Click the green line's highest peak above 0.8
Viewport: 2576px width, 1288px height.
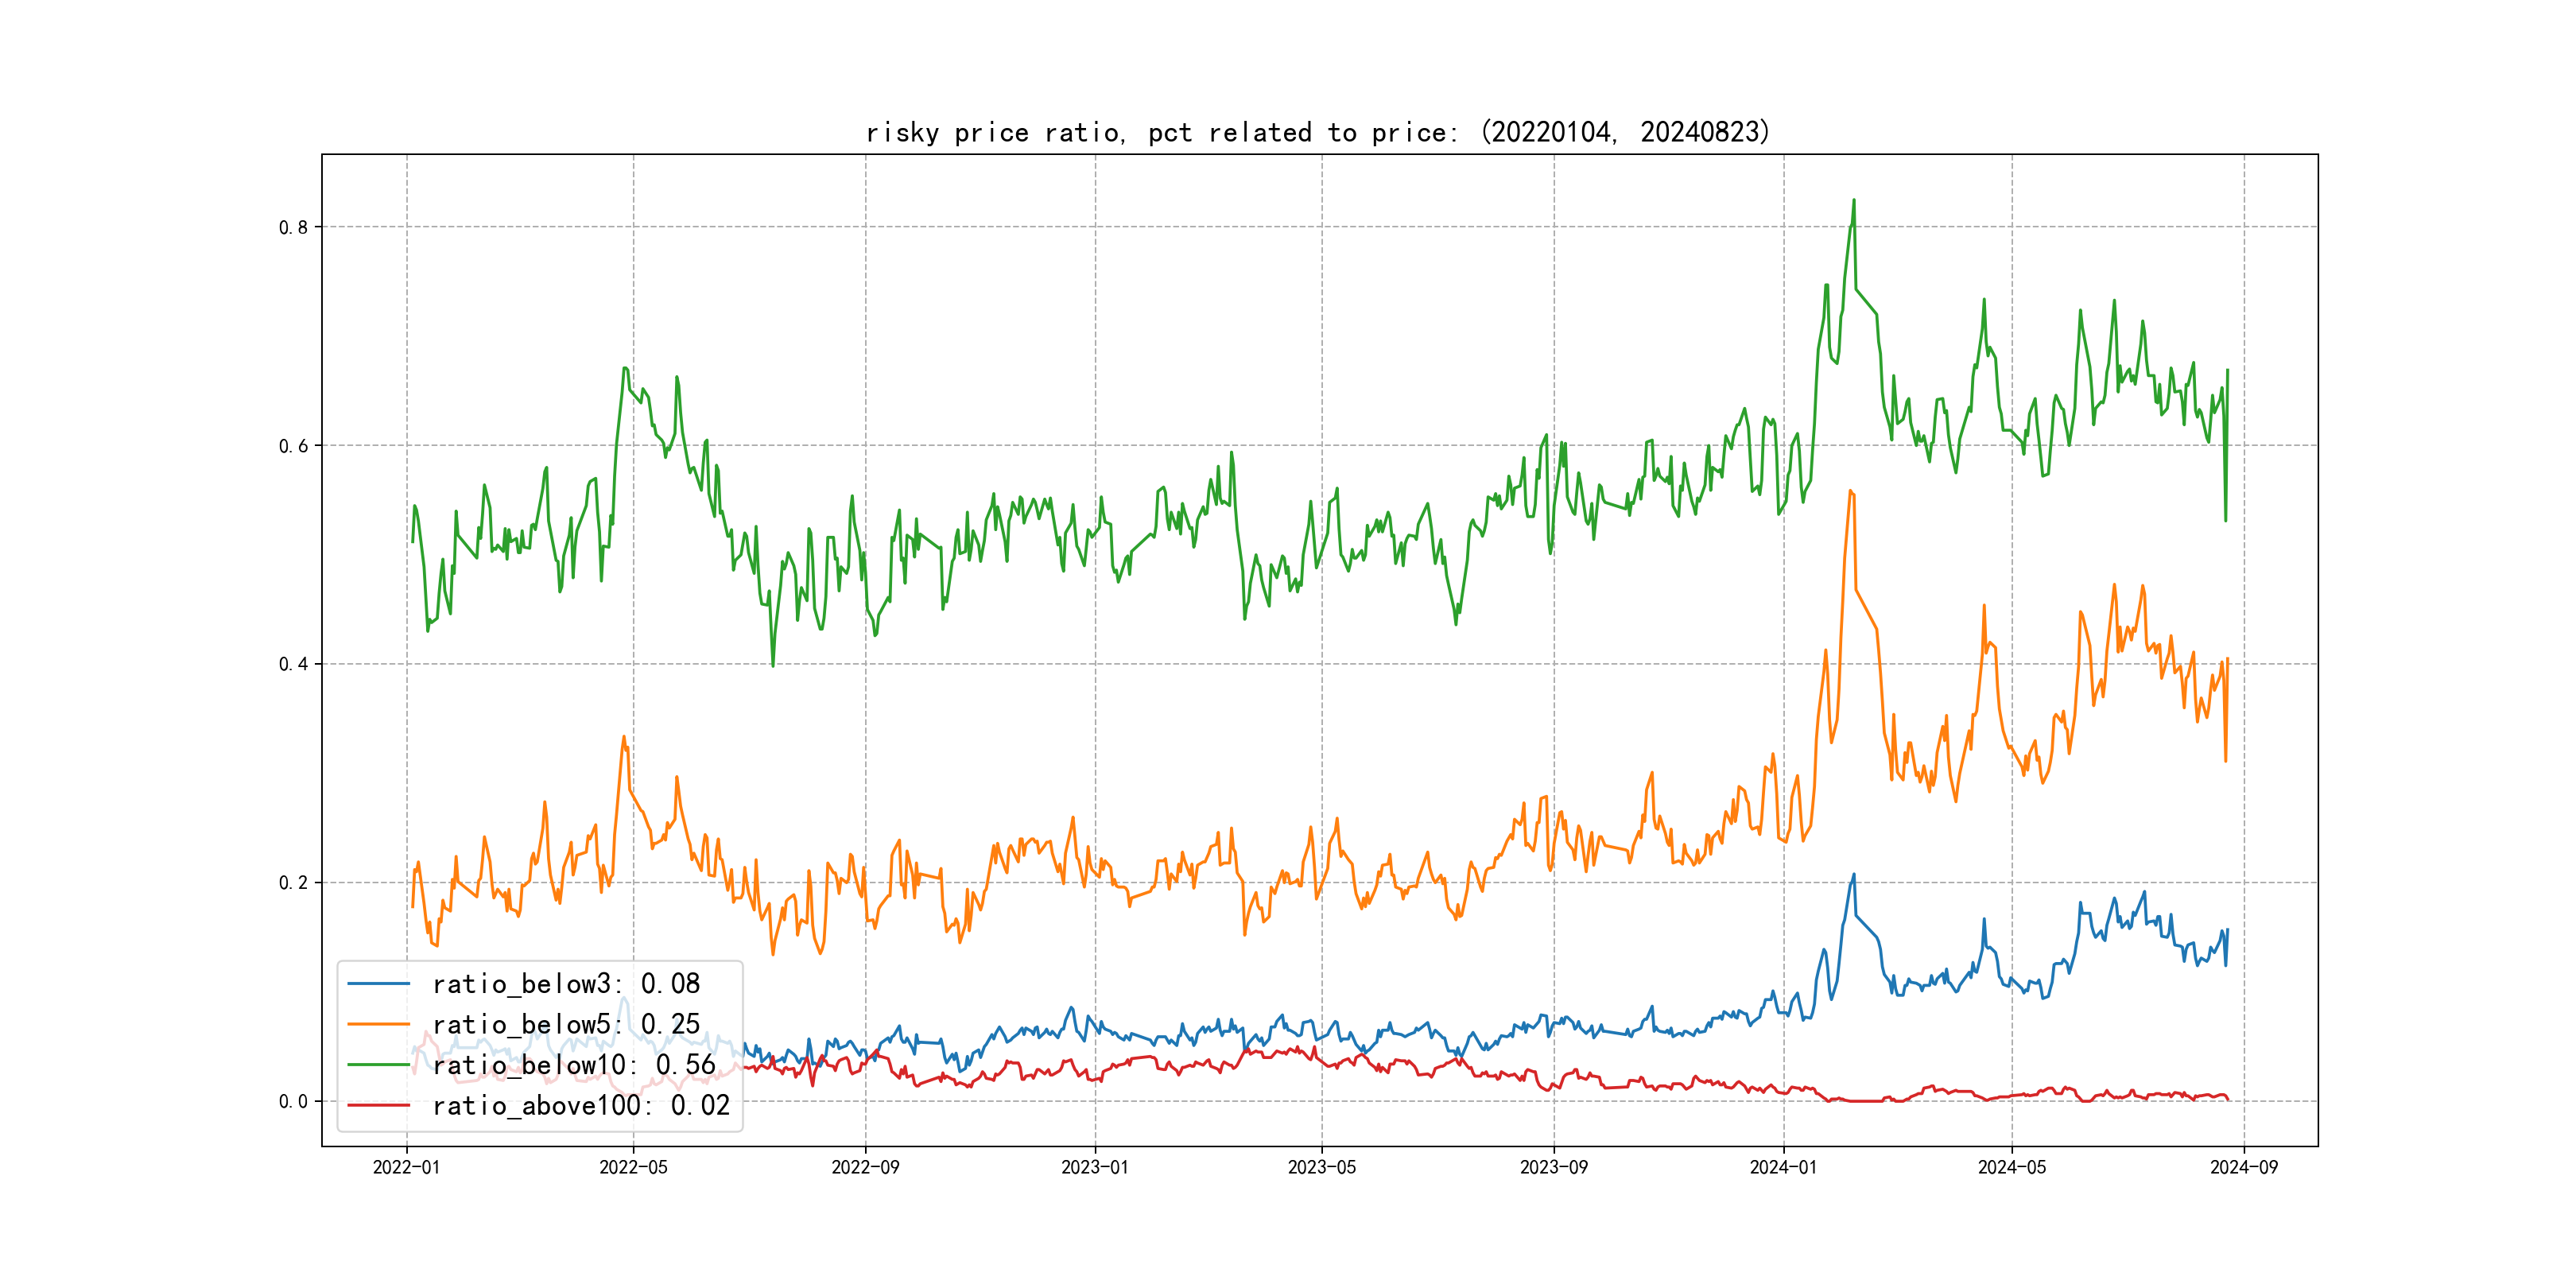pyautogui.click(x=1853, y=201)
